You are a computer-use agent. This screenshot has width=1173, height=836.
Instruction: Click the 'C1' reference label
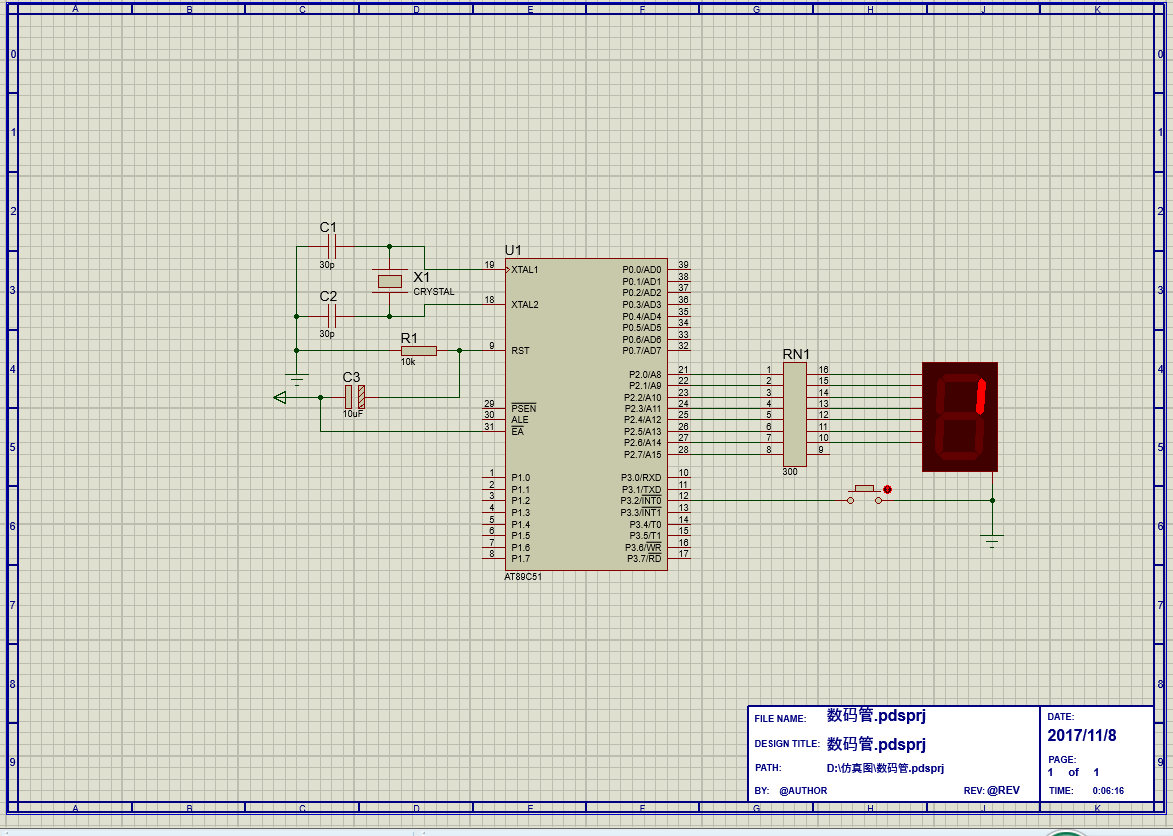pyautogui.click(x=328, y=227)
